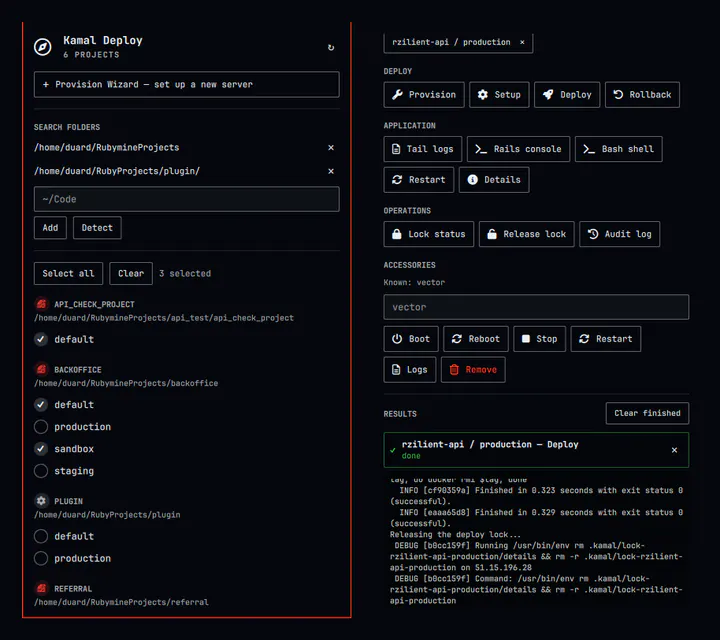Image resolution: width=720 pixels, height=640 pixels.
Task: Uncheck sandbox under BACKOFFICE
Action: [41, 449]
